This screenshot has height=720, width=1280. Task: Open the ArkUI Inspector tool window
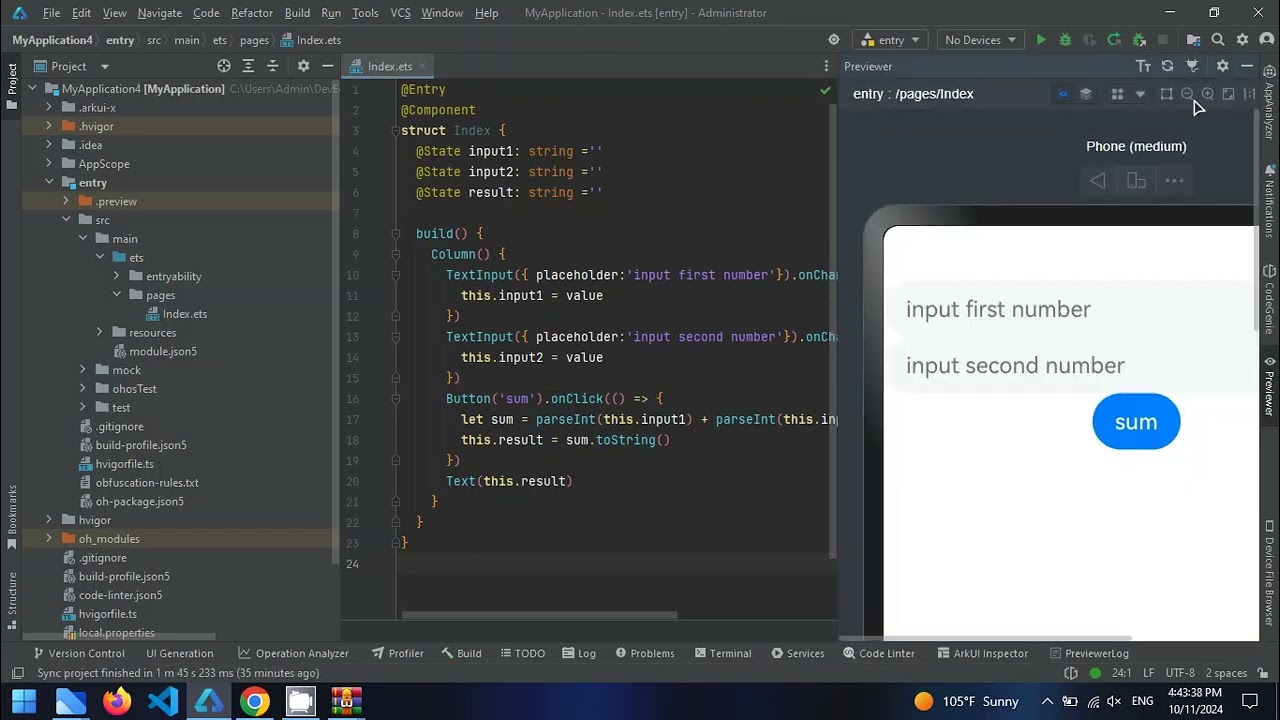(x=983, y=653)
